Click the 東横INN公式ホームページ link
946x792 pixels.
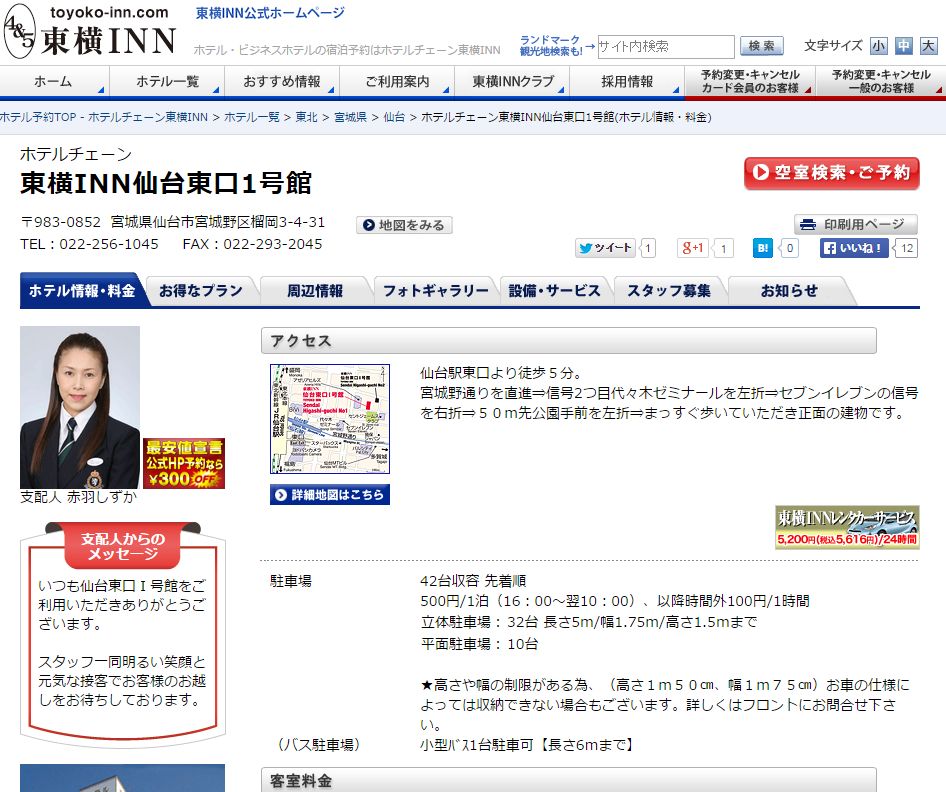click(x=270, y=13)
